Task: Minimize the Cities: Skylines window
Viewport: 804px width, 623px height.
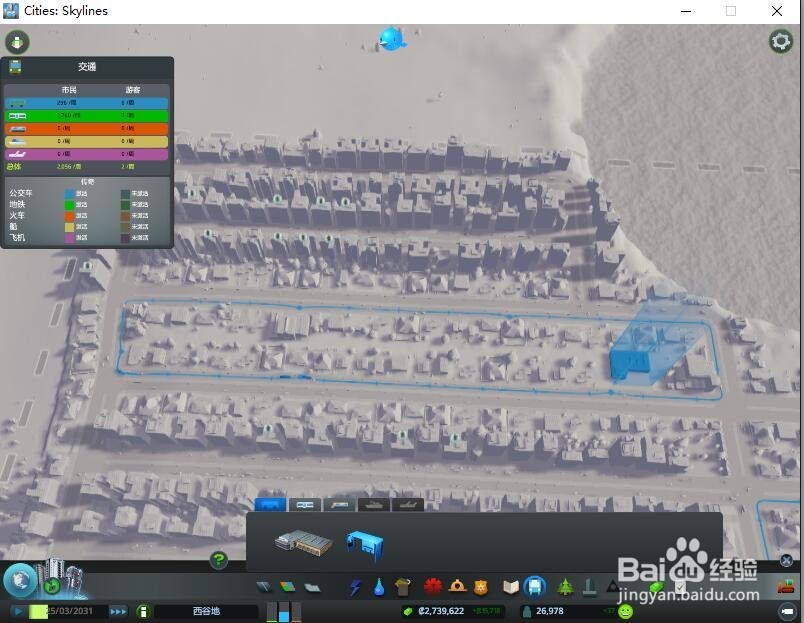Action: (x=686, y=11)
